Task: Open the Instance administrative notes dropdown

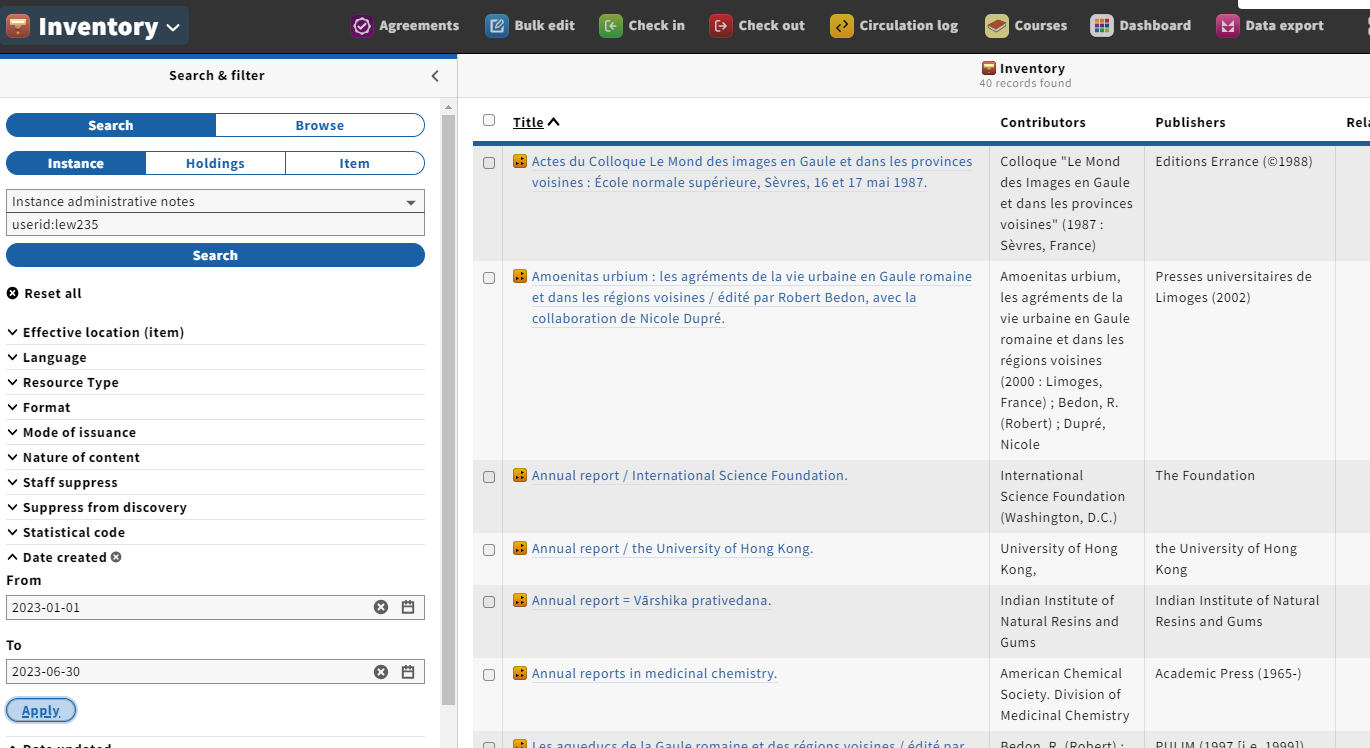Action: click(215, 201)
